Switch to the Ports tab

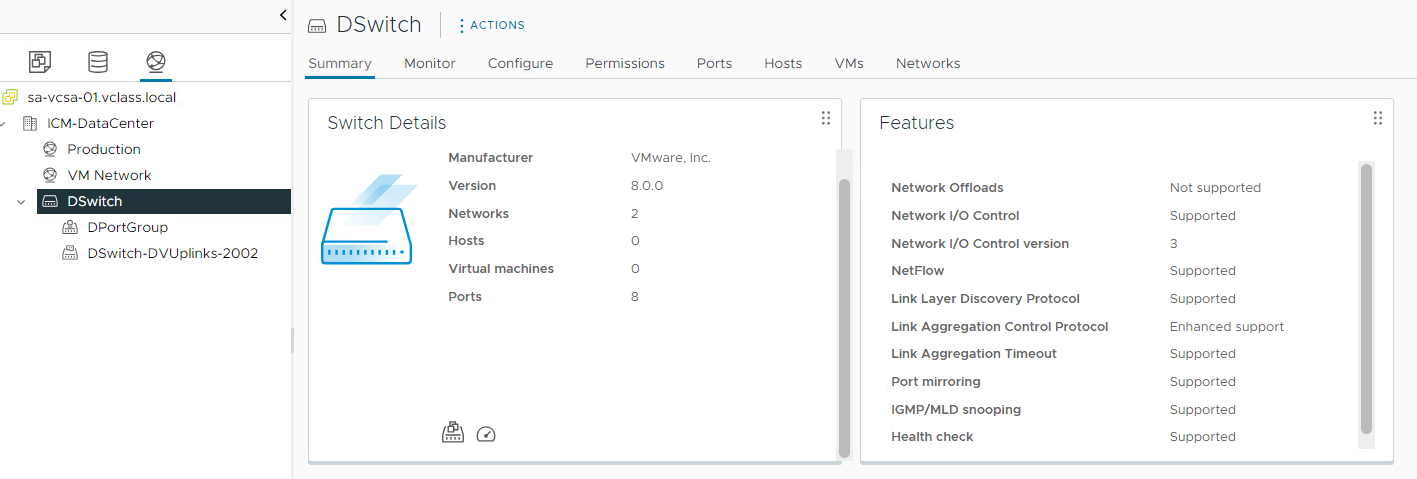[714, 63]
